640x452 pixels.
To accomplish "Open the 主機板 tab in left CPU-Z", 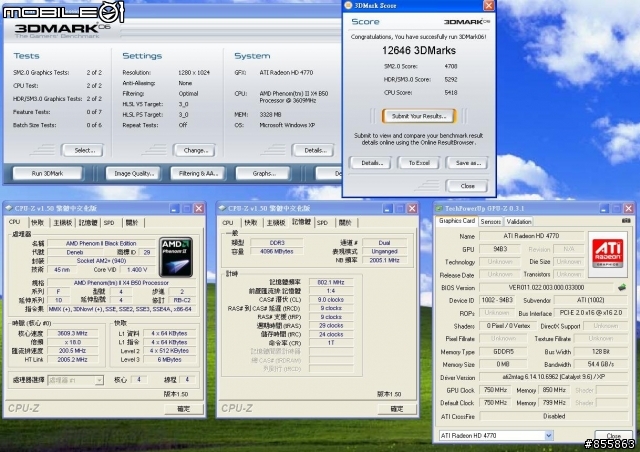I will pyautogui.click(x=62, y=223).
